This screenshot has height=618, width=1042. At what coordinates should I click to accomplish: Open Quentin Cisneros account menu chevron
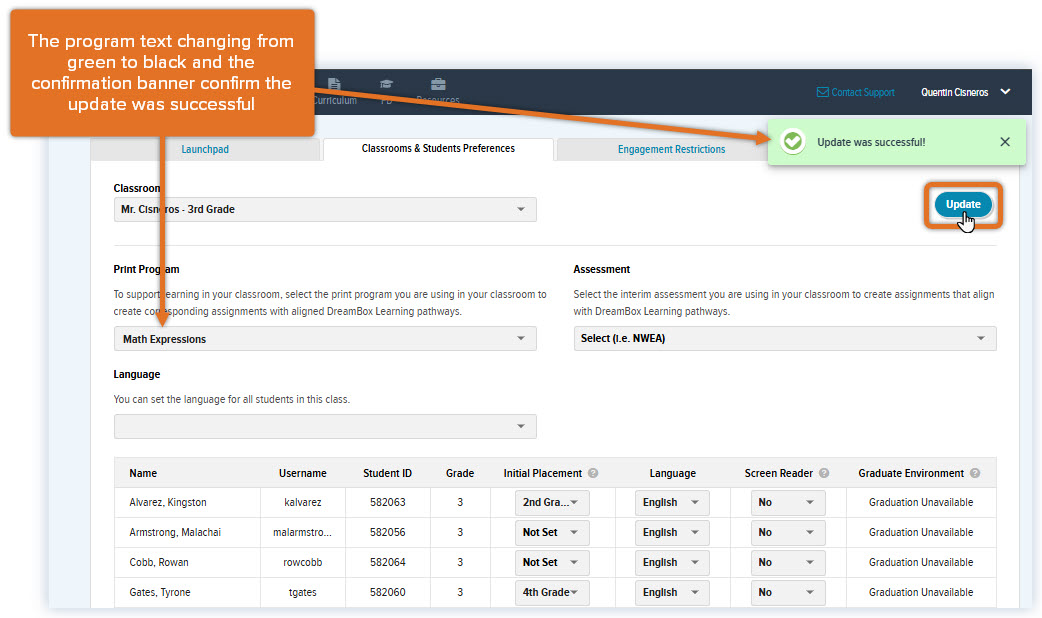pos(1005,92)
